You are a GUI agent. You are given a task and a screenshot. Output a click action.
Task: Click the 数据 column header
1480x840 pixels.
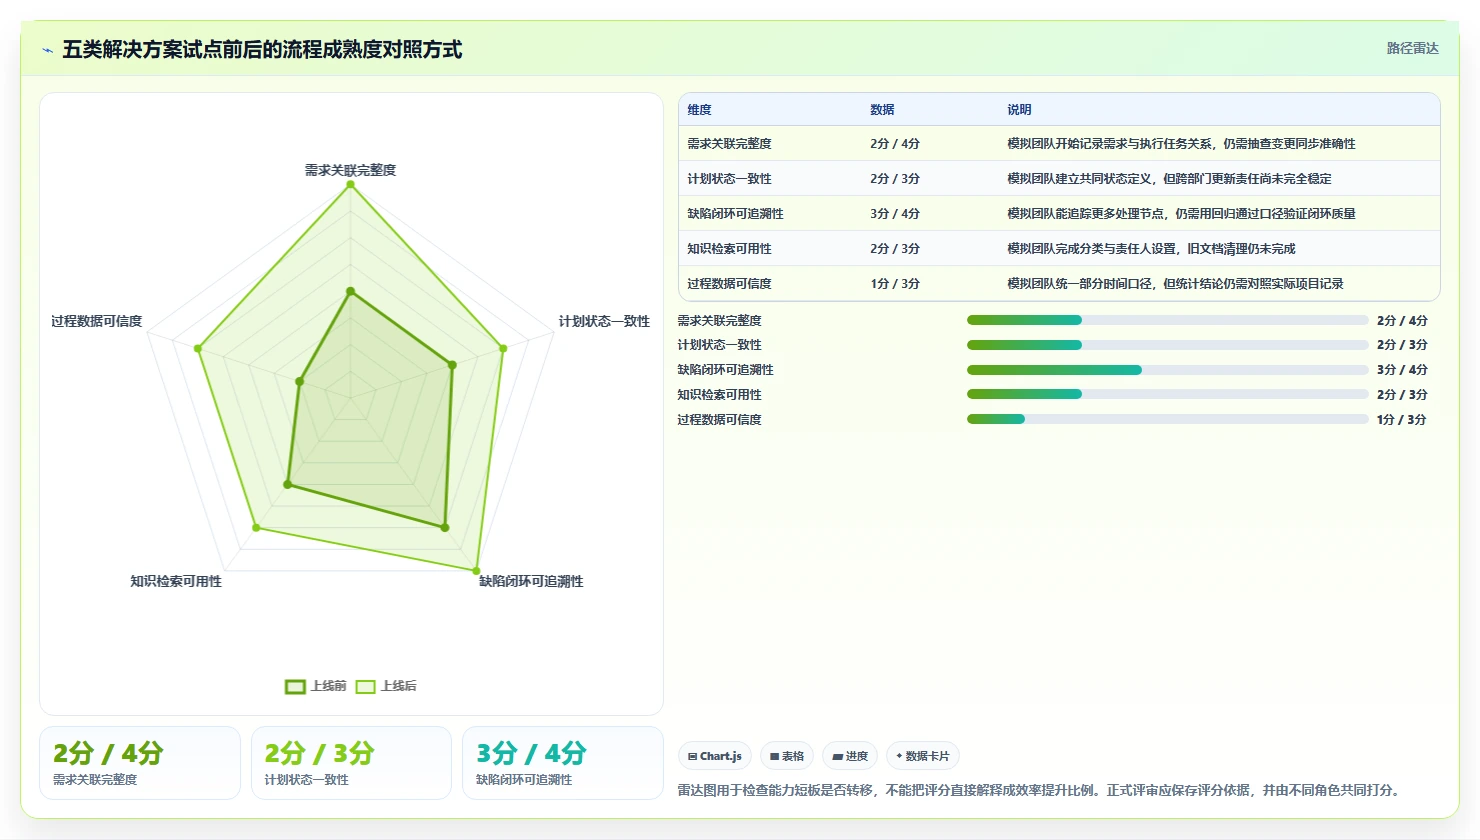882,110
